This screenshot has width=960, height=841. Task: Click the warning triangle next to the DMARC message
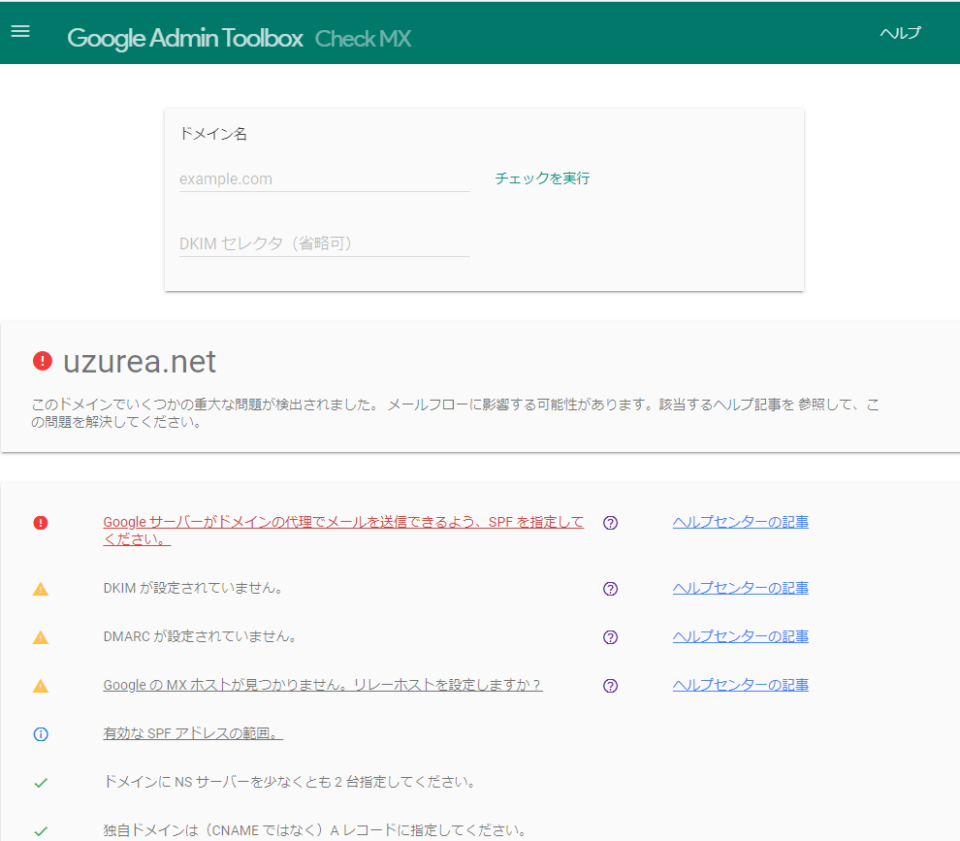[40, 636]
